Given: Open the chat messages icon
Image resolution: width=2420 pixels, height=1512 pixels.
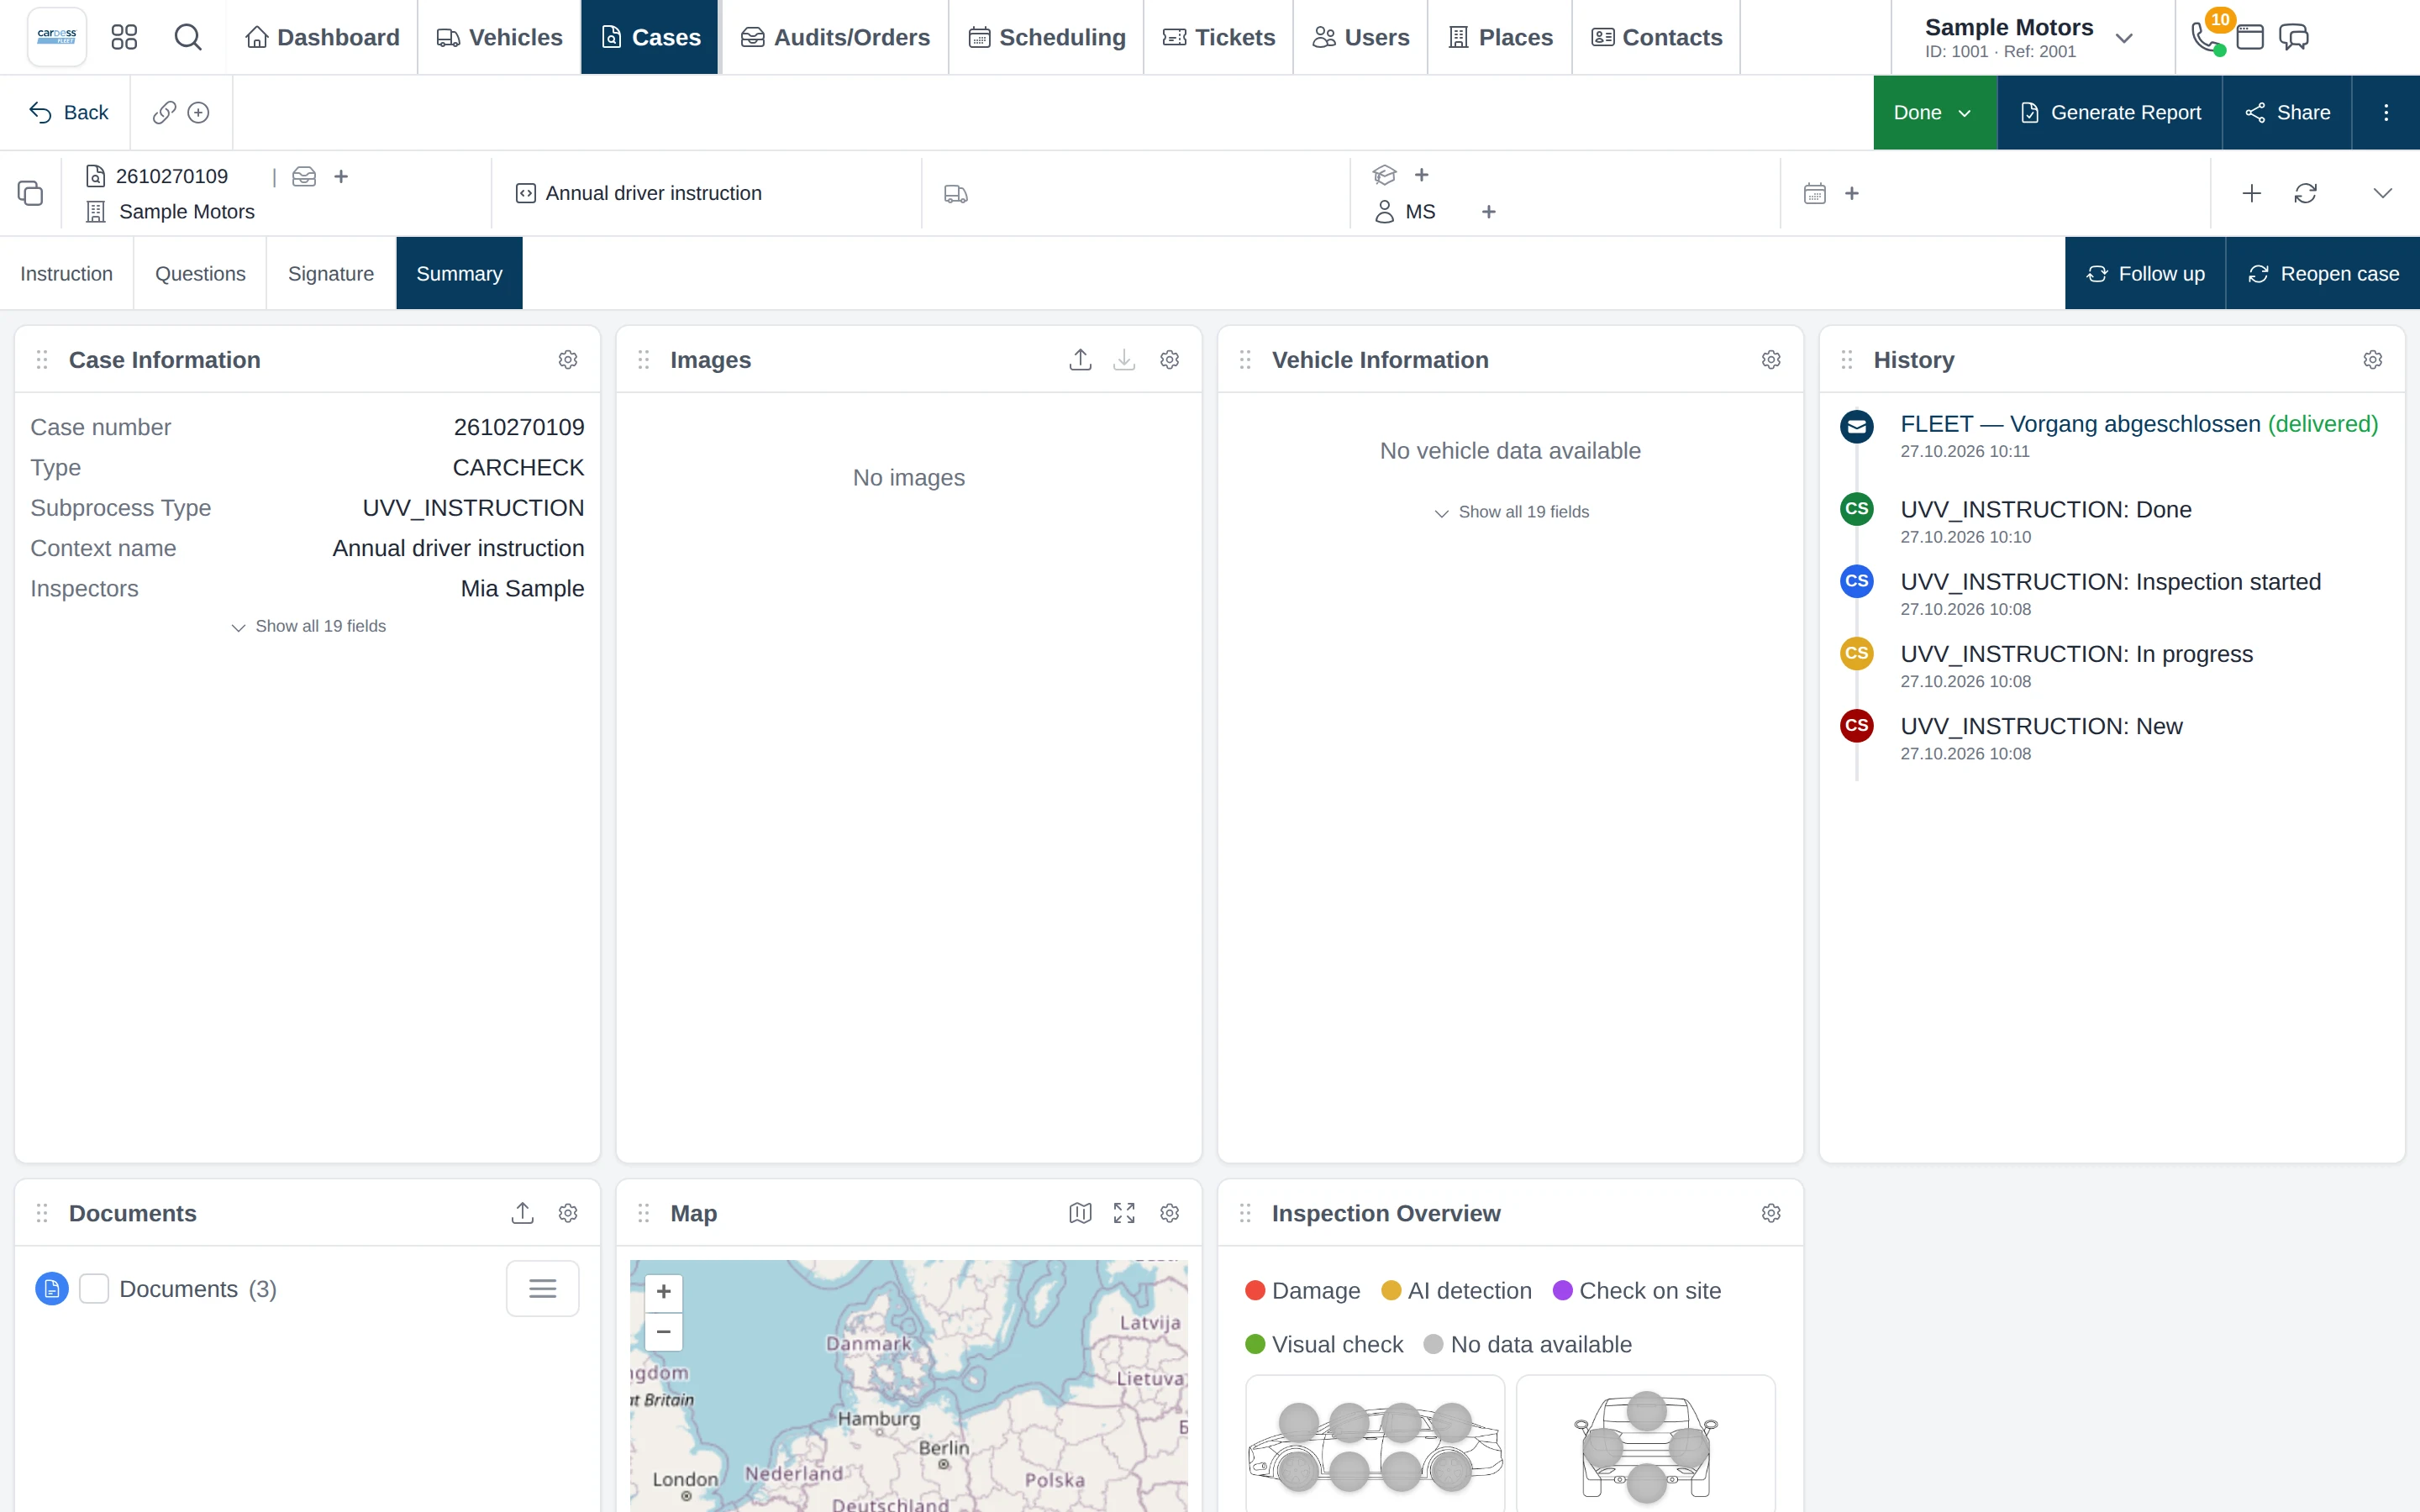Looking at the screenshot, I should tap(2294, 37).
